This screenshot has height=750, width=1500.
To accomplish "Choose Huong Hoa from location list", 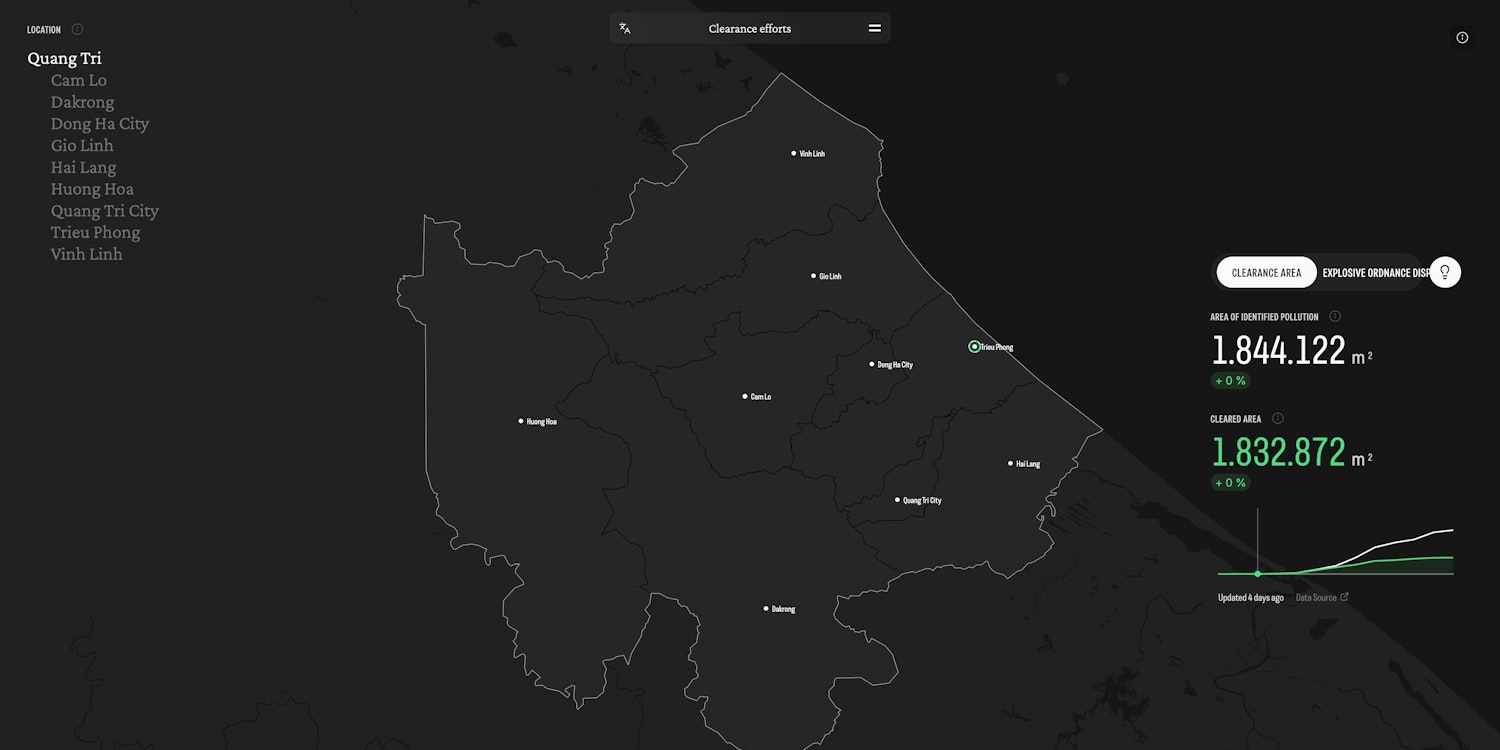I will tap(92, 189).
